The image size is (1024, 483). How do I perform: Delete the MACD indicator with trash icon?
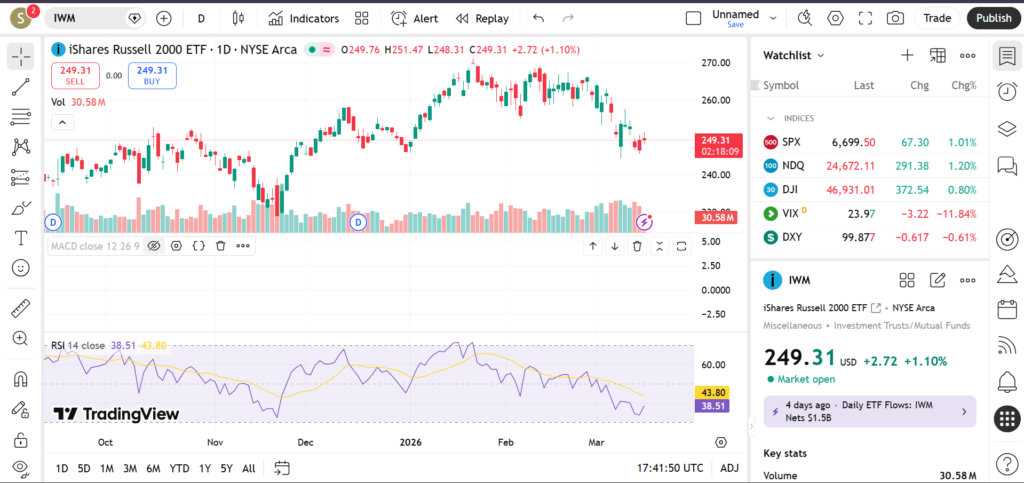click(220, 245)
